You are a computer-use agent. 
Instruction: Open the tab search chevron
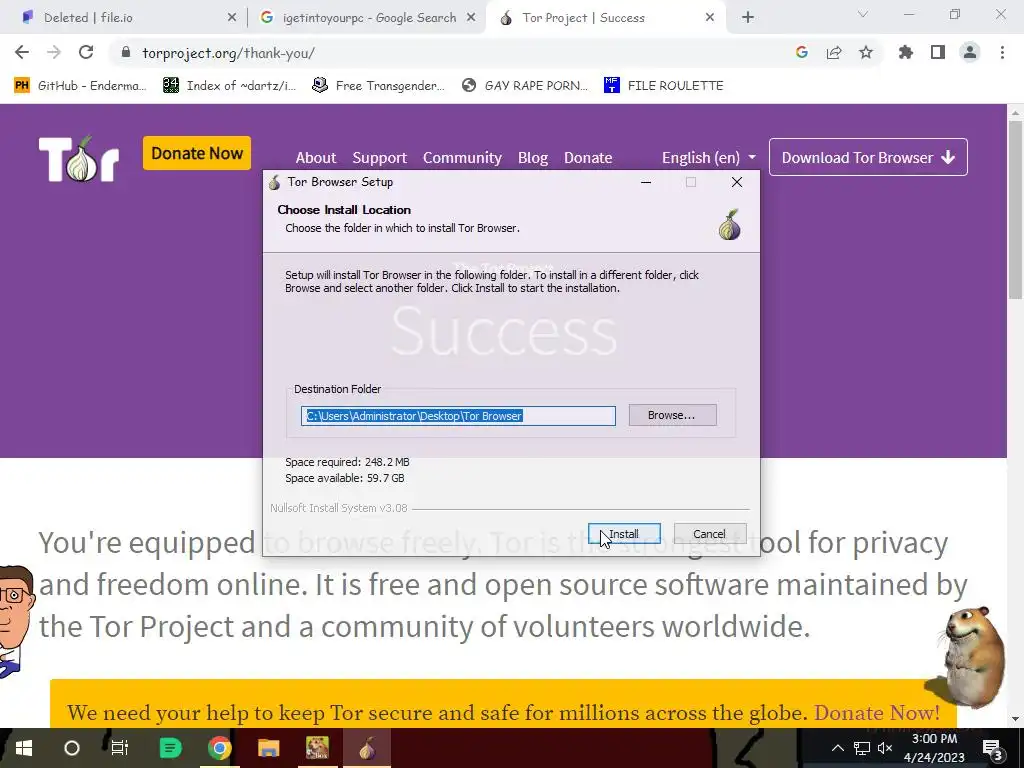(x=863, y=14)
